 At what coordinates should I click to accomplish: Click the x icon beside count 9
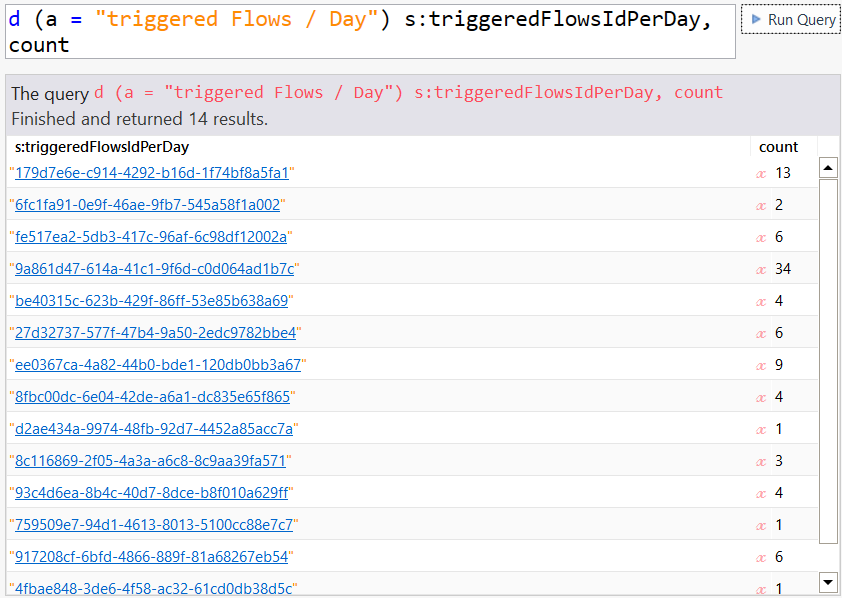tap(761, 365)
